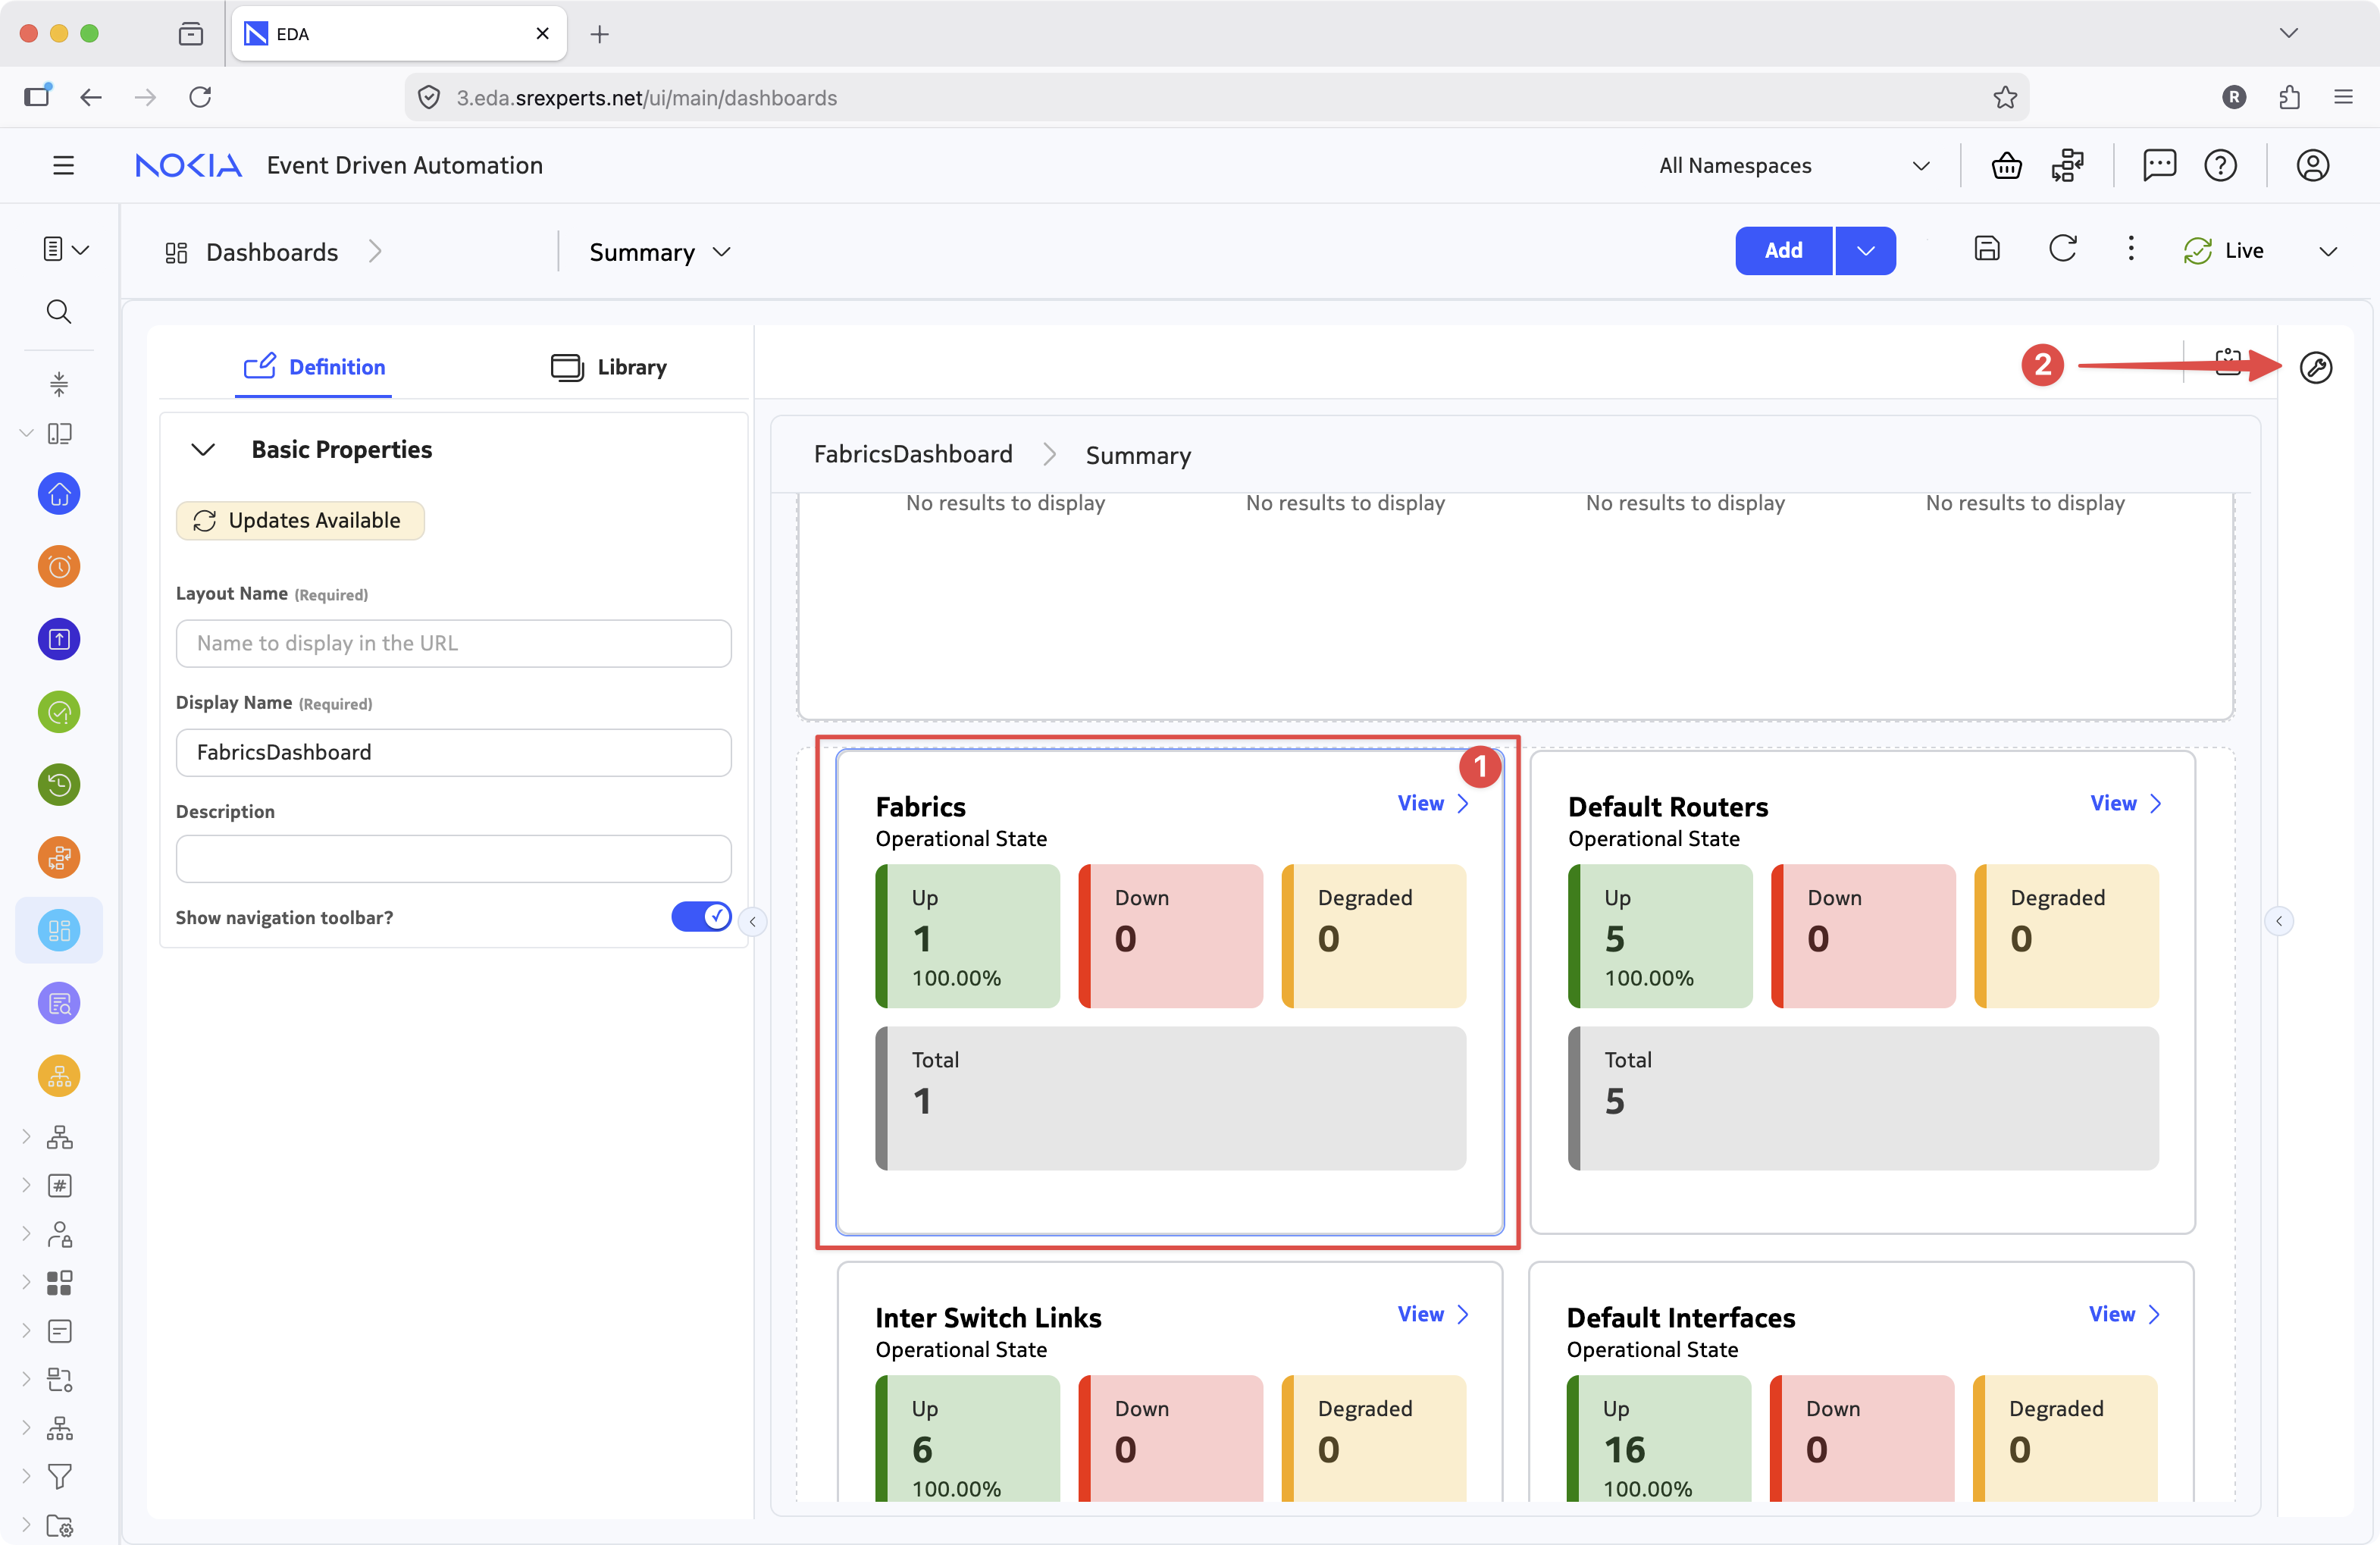Image resolution: width=2380 pixels, height=1545 pixels.
Task: Open the Add button dropdown arrow
Action: click(x=1866, y=250)
